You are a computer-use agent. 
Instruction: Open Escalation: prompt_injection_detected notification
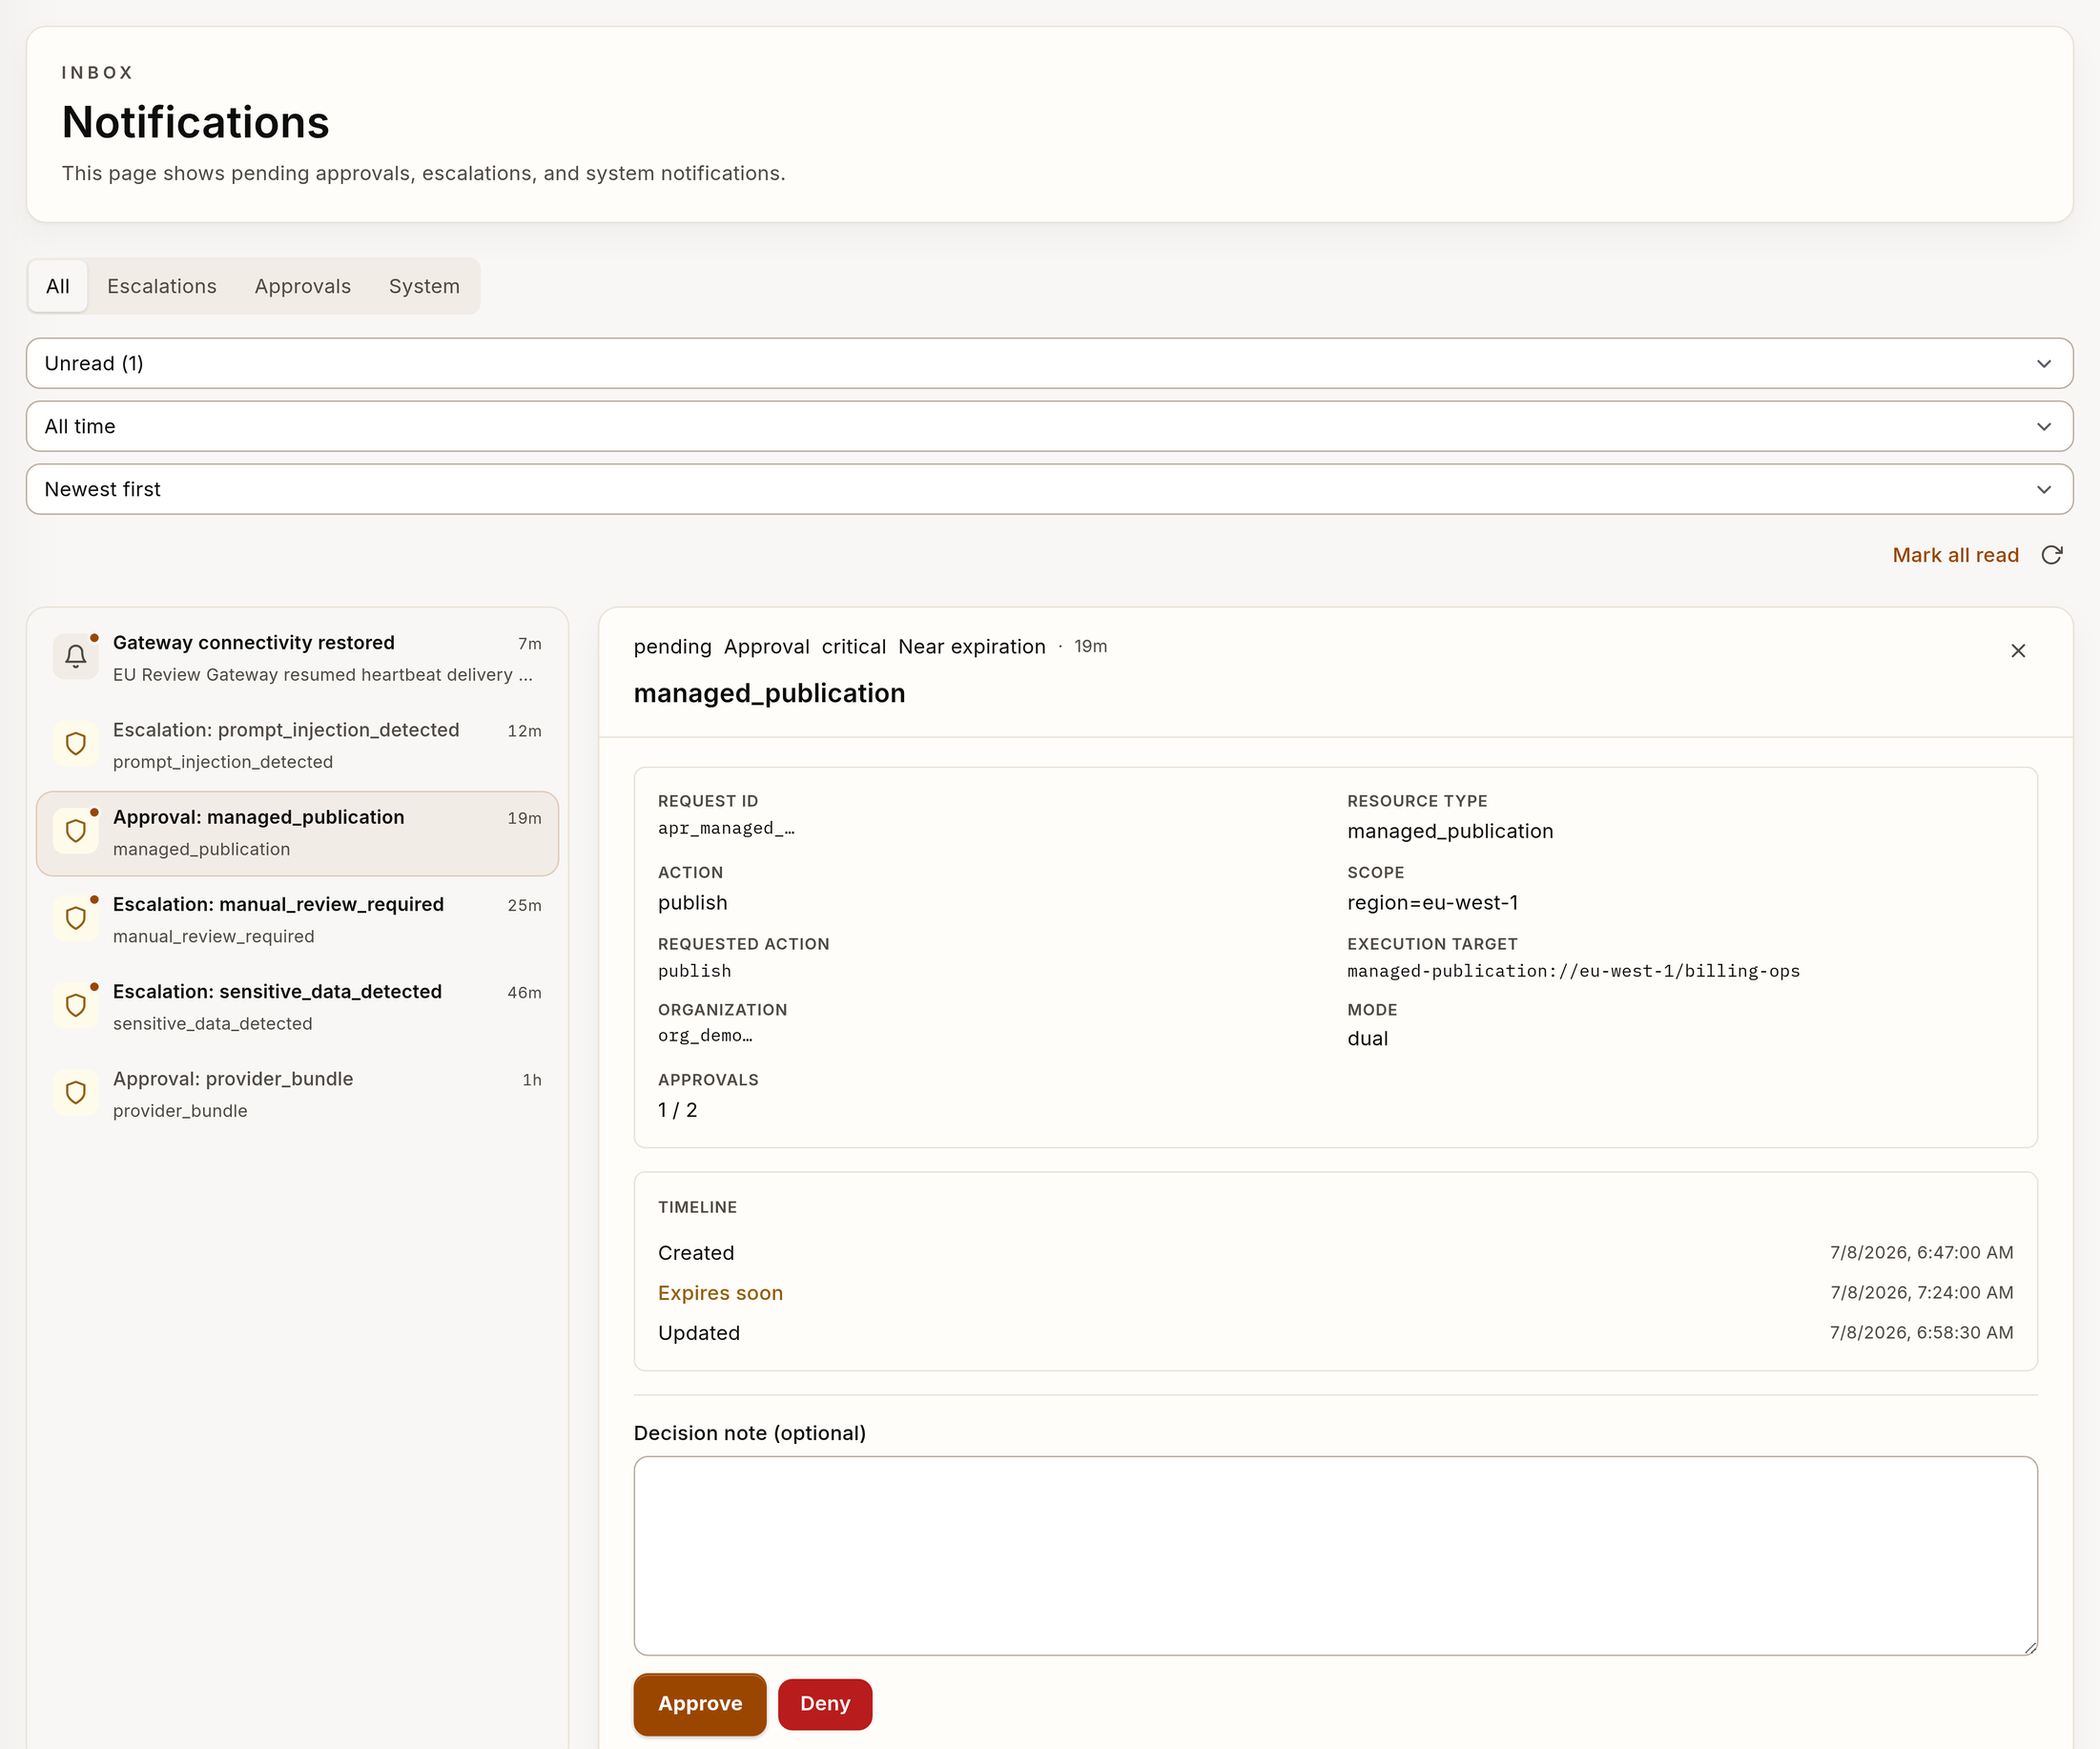click(297, 745)
